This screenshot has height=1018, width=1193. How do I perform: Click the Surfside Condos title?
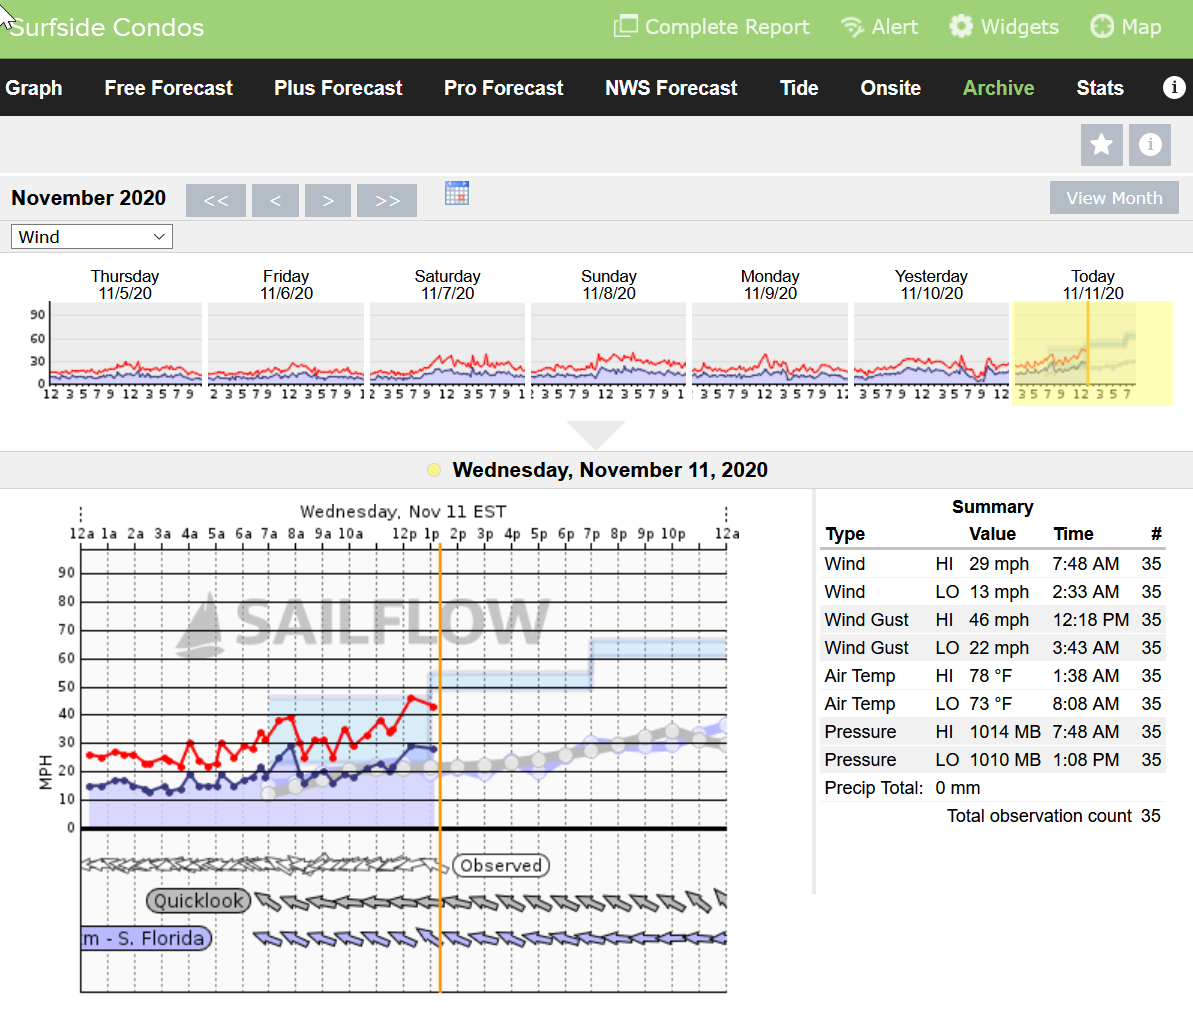106,27
